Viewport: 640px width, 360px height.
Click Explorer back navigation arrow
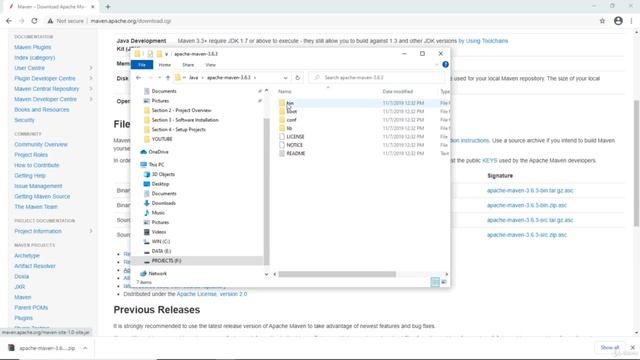click(138, 78)
